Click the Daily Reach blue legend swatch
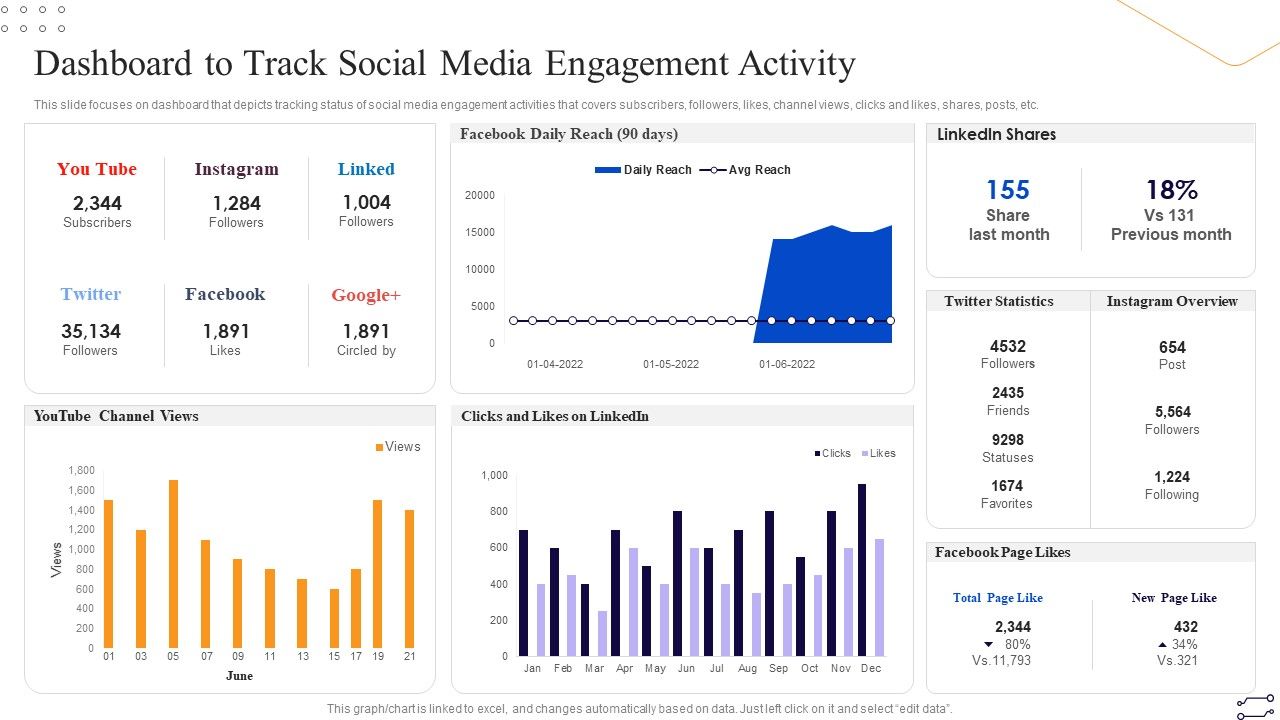The width and height of the screenshot is (1280, 720). pyautogui.click(x=608, y=170)
